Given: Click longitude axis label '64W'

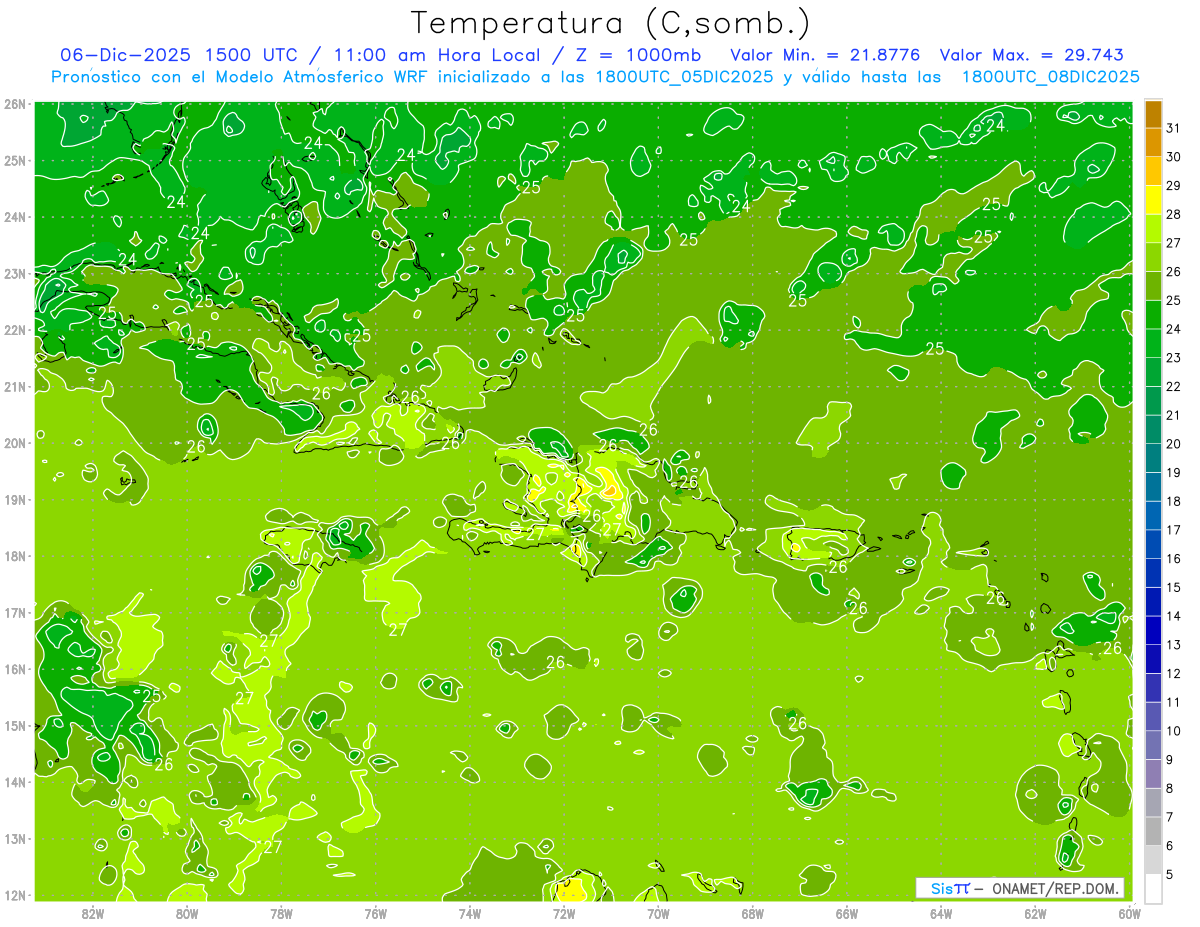Looking at the screenshot, I should click(x=941, y=913).
